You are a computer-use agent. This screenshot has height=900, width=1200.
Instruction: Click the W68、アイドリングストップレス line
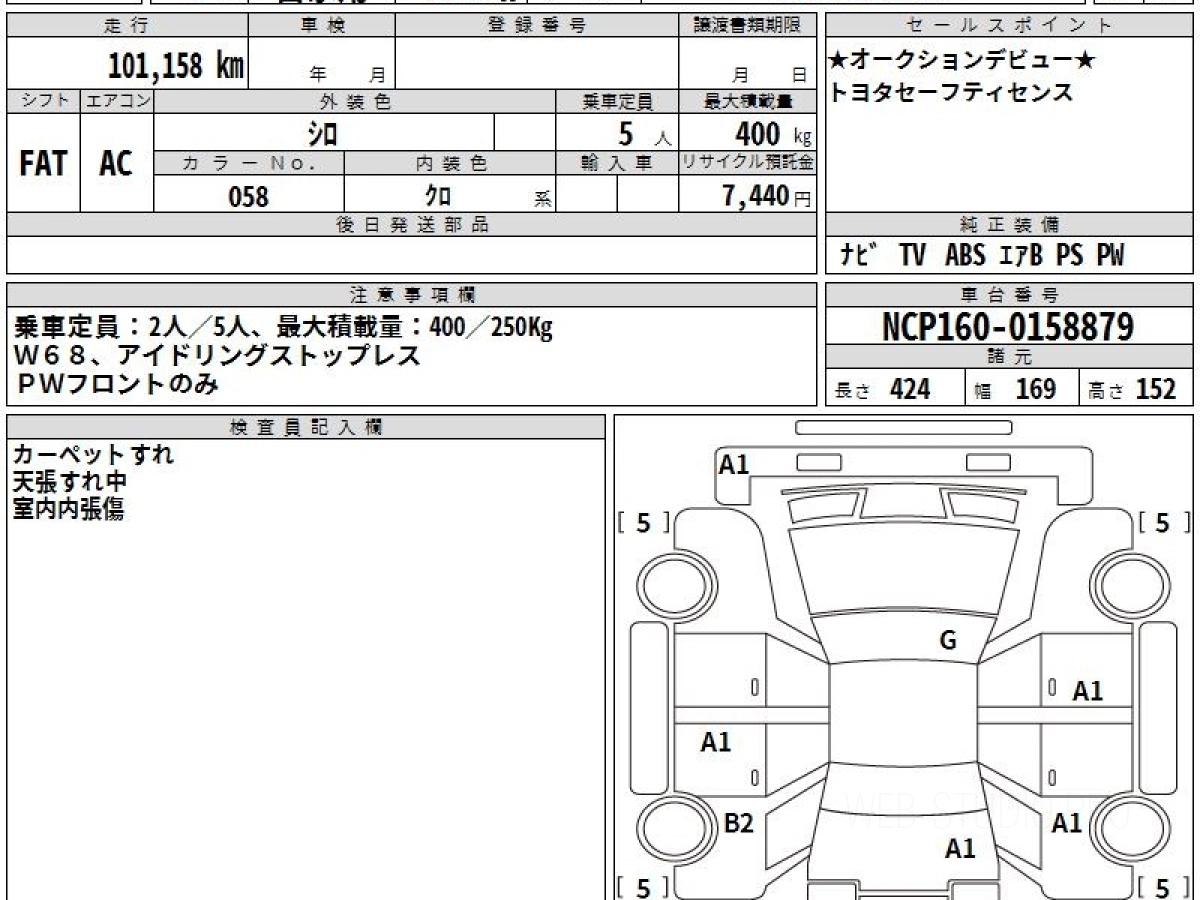click(x=218, y=354)
